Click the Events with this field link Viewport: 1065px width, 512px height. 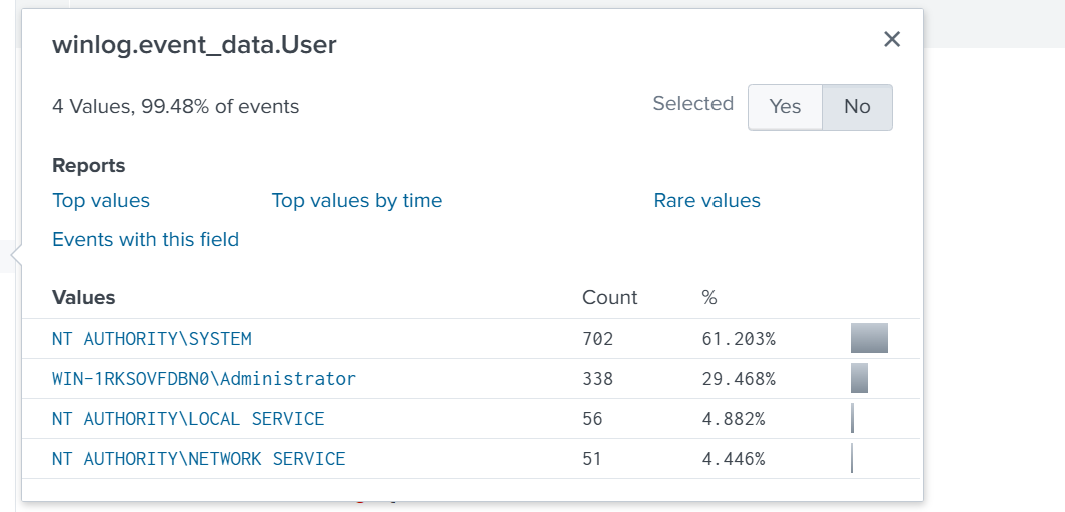(145, 240)
